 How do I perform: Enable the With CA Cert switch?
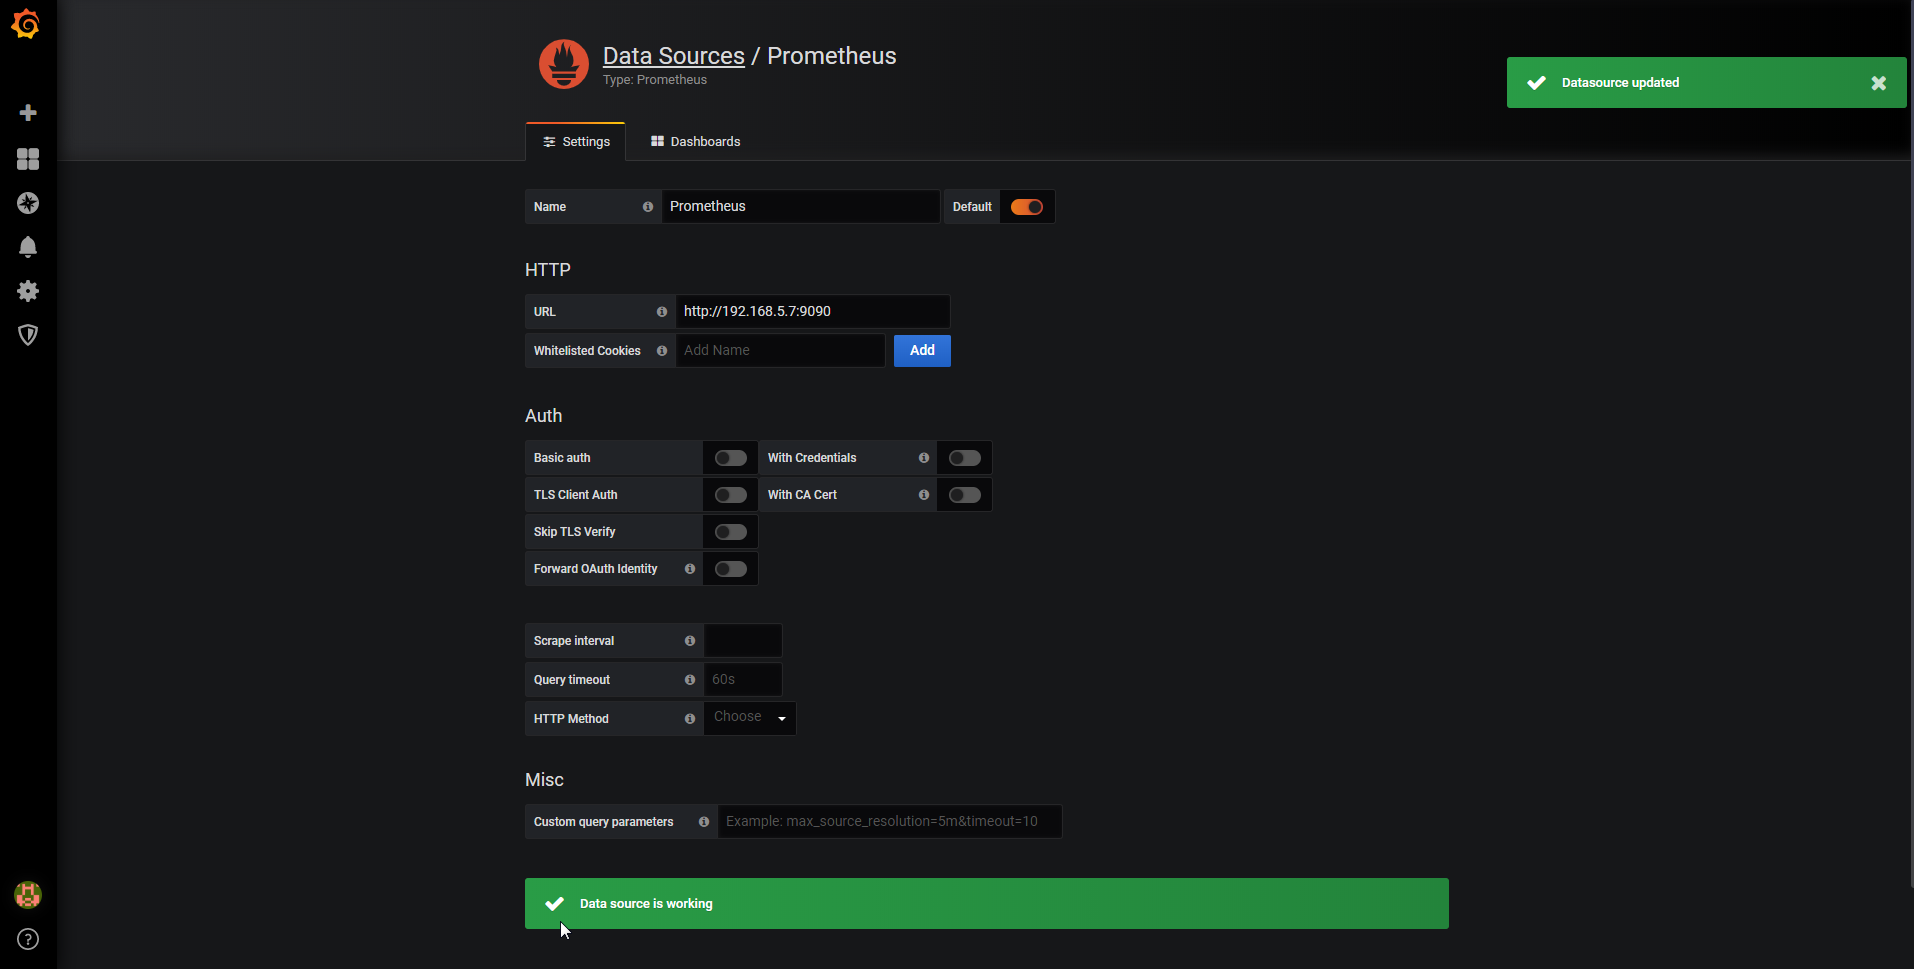965,495
